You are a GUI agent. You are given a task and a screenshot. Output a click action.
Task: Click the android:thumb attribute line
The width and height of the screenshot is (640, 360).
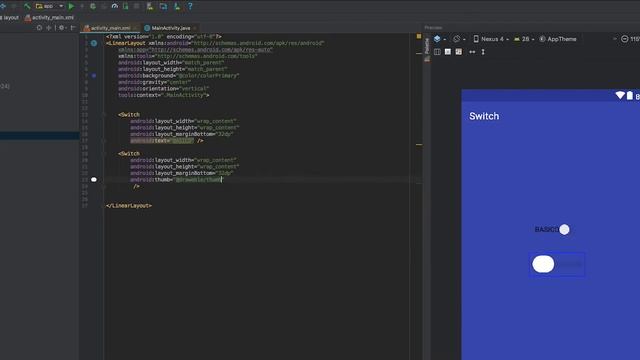coord(176,180)
